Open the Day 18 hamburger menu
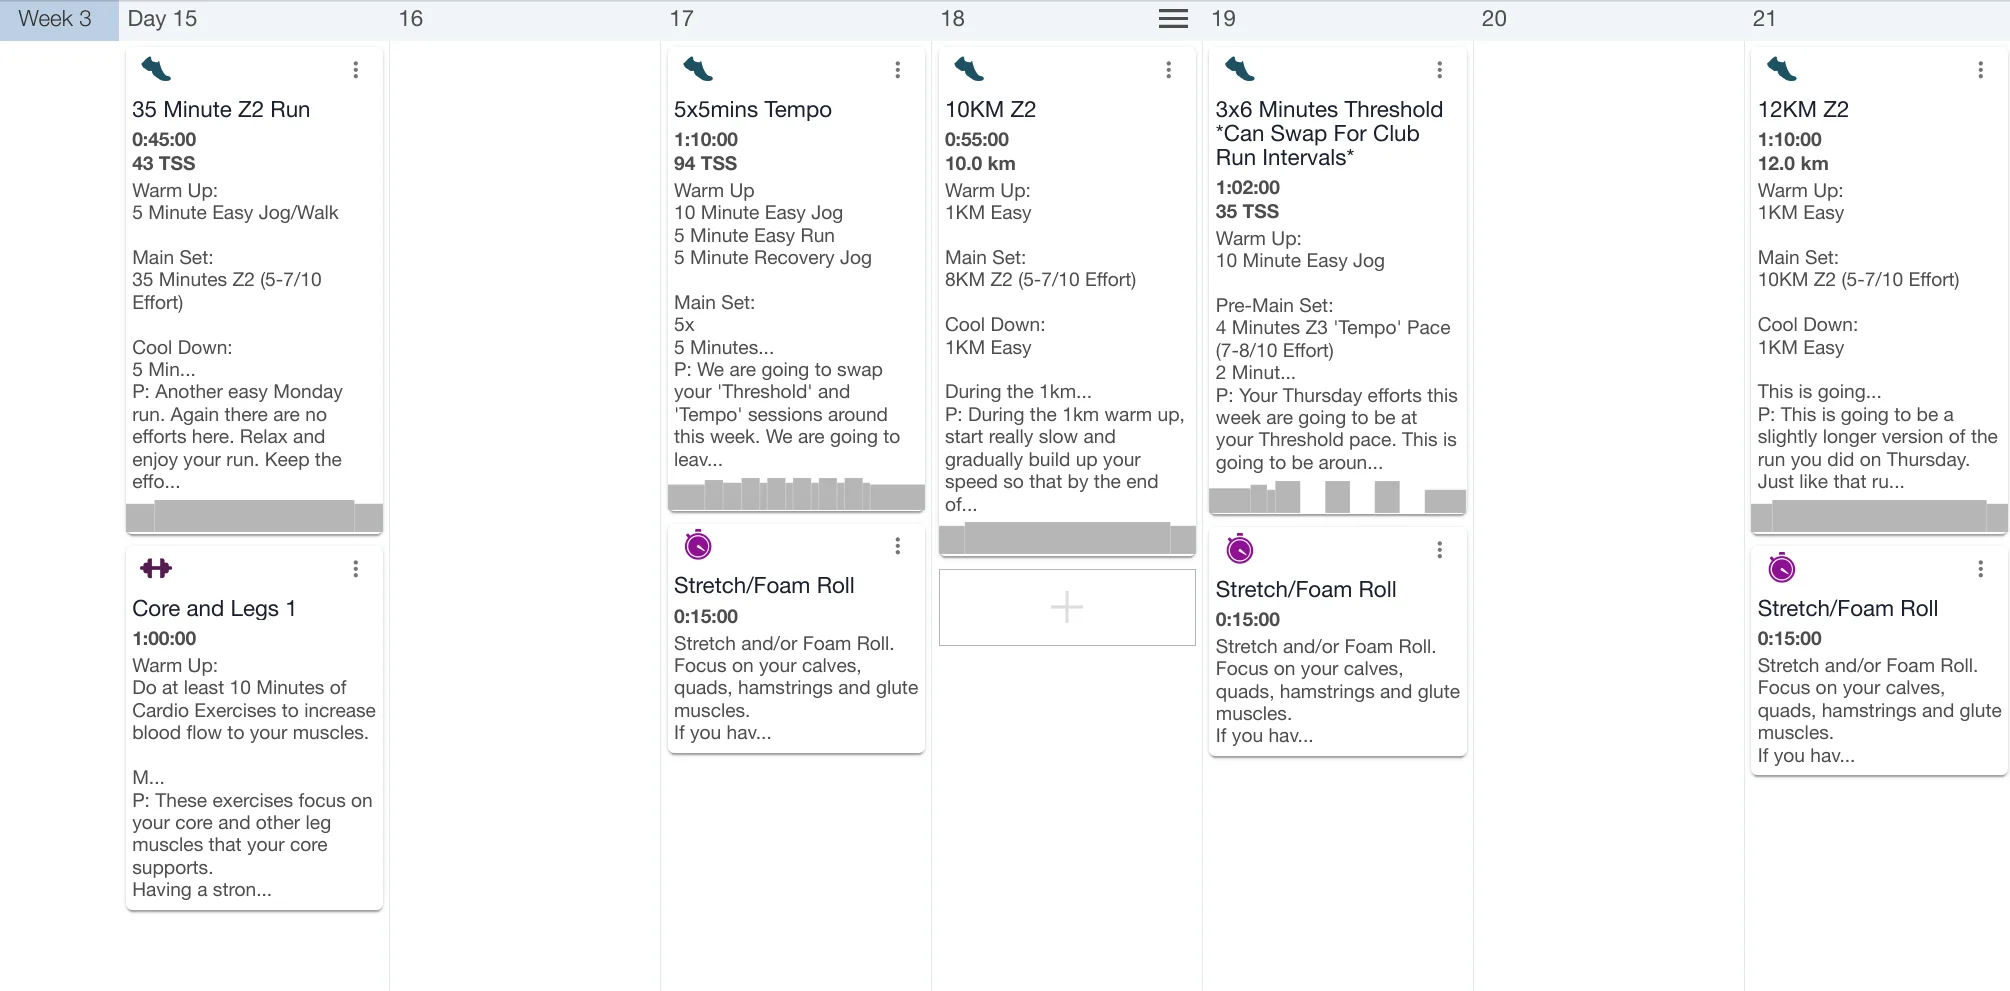The image size is (2010, 991). pyautogui.click(x=1173, y=19)
